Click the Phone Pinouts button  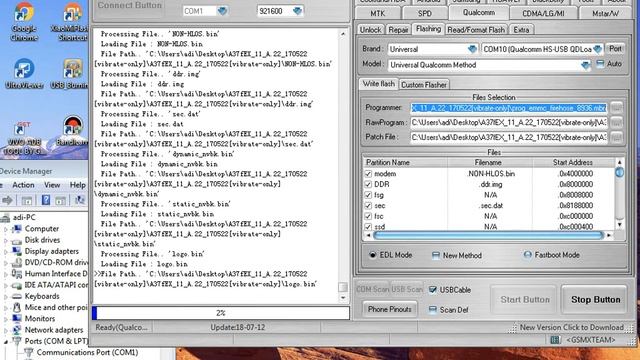(389, 309)
